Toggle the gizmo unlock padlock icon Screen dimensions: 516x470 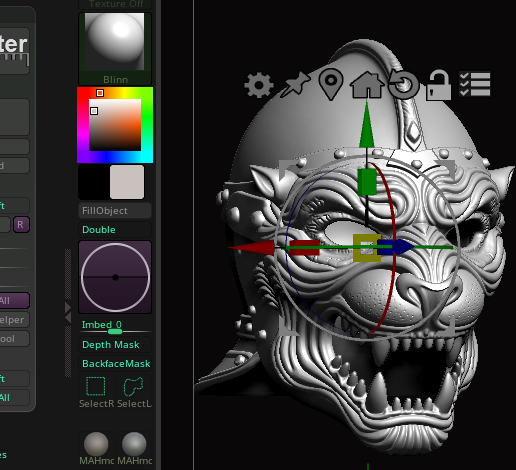(x=439, y=85)
